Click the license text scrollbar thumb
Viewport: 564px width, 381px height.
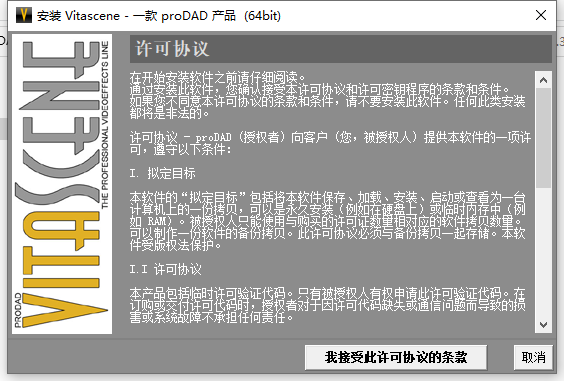click(x=543, y=138)
